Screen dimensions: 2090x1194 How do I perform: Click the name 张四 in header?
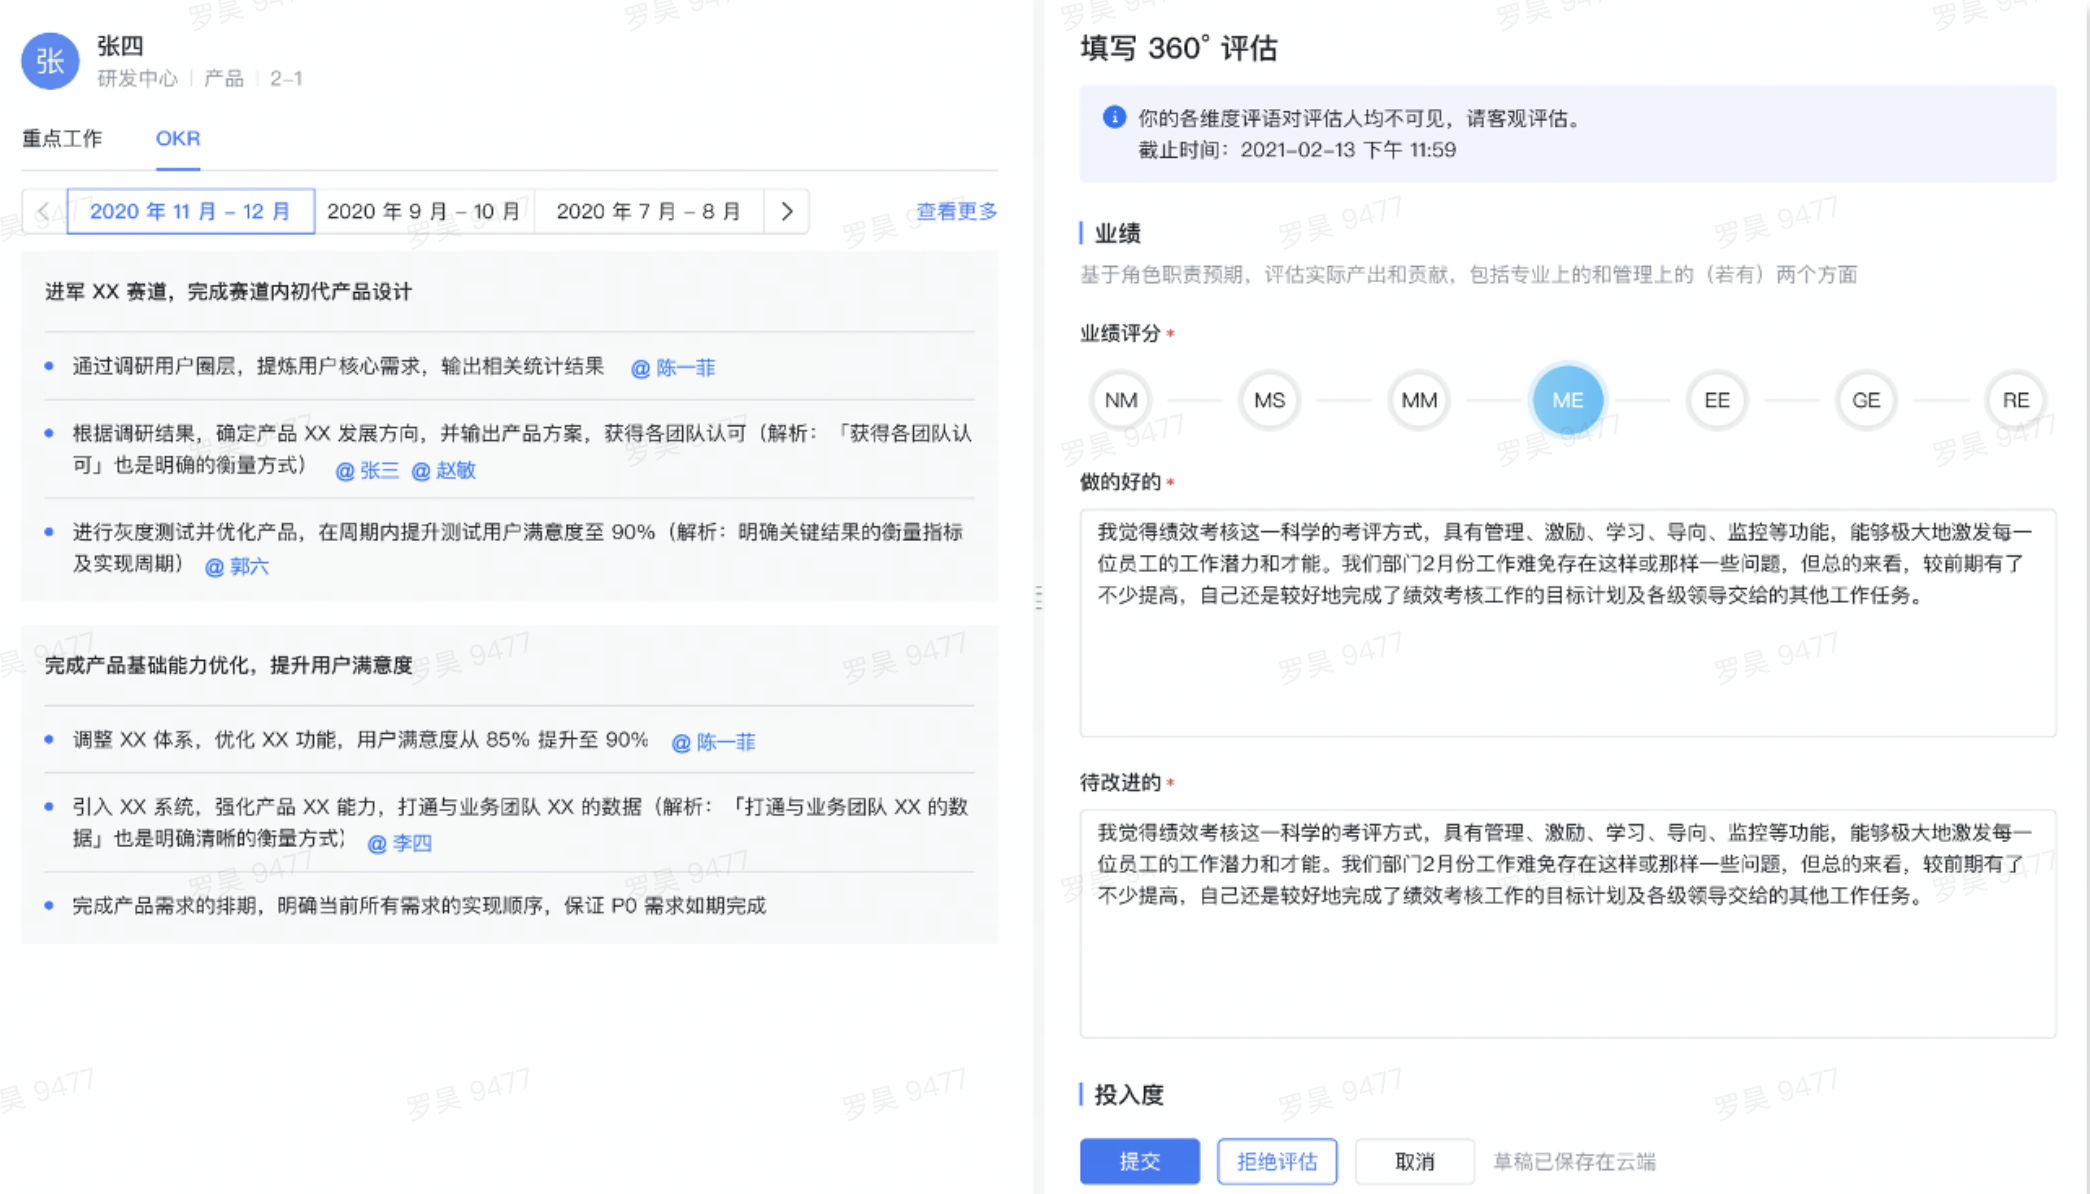[x=120, y=45]
